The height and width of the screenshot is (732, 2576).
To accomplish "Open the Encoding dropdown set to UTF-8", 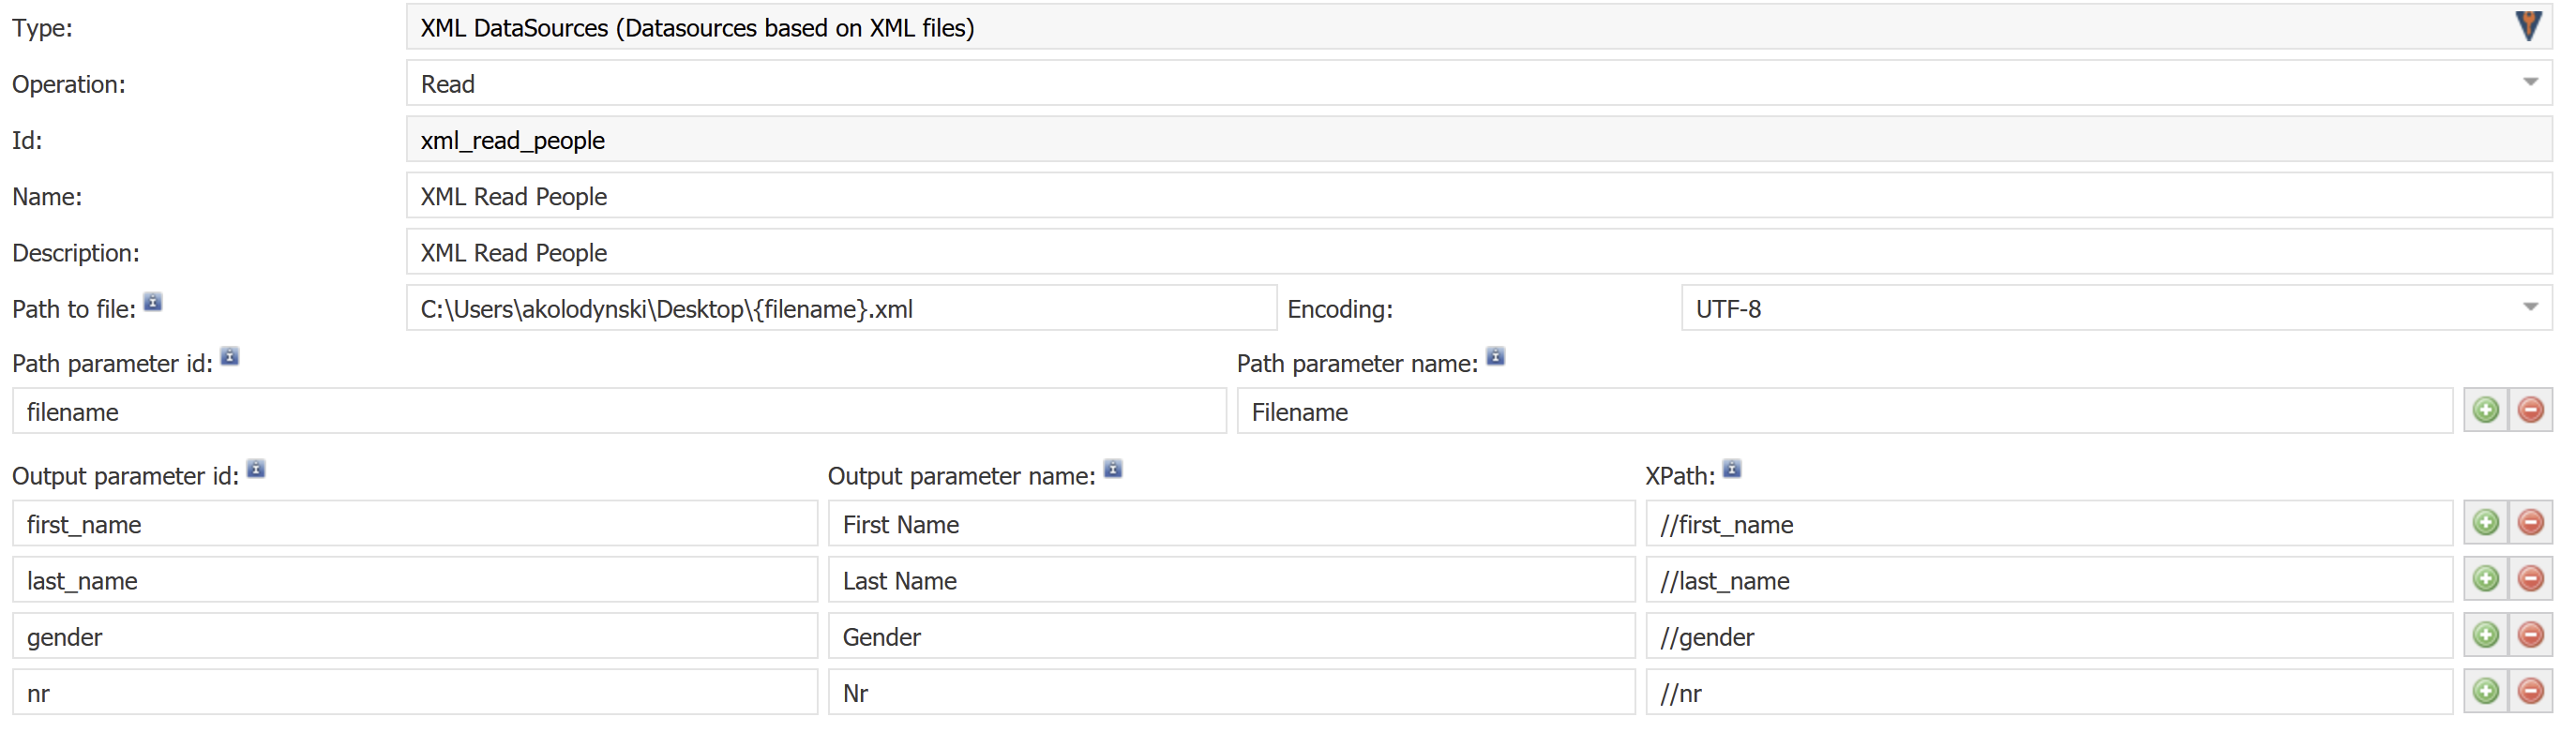I will tap(2530, 308).
